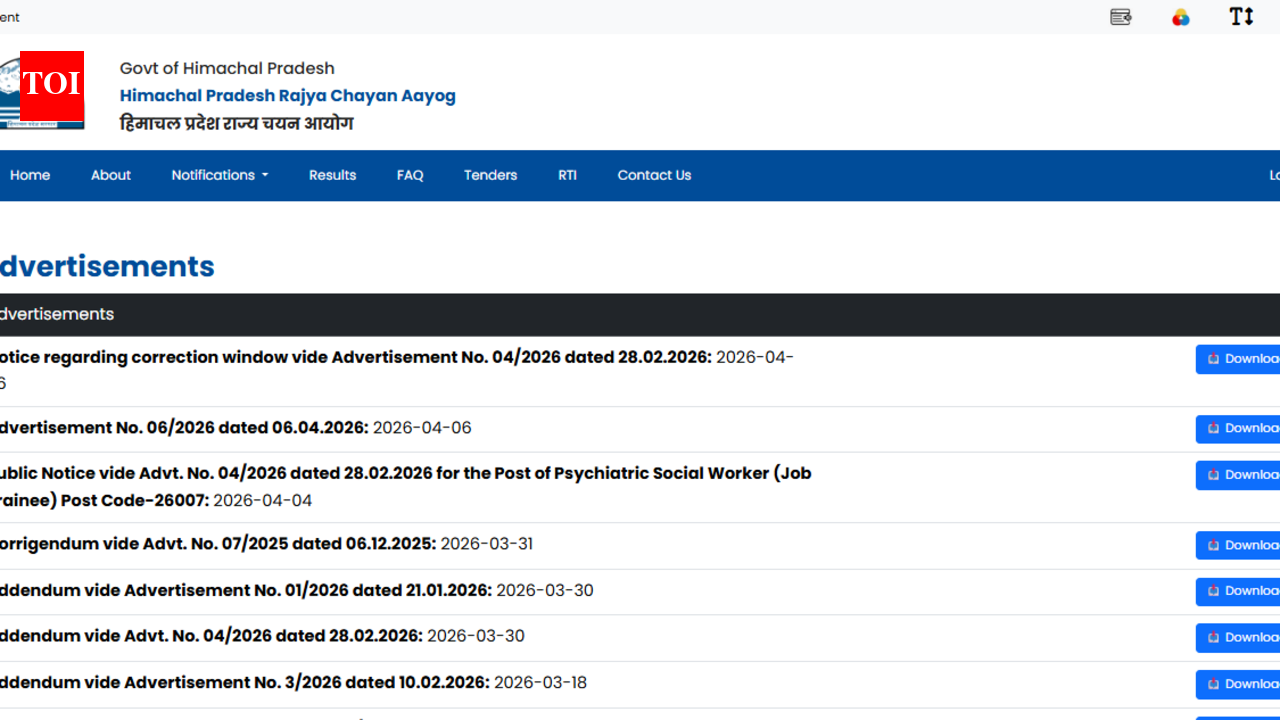The image size is (1280, 720).
Task: Download Advertisement No. 06/2026 file
Action: (1240, 429)
